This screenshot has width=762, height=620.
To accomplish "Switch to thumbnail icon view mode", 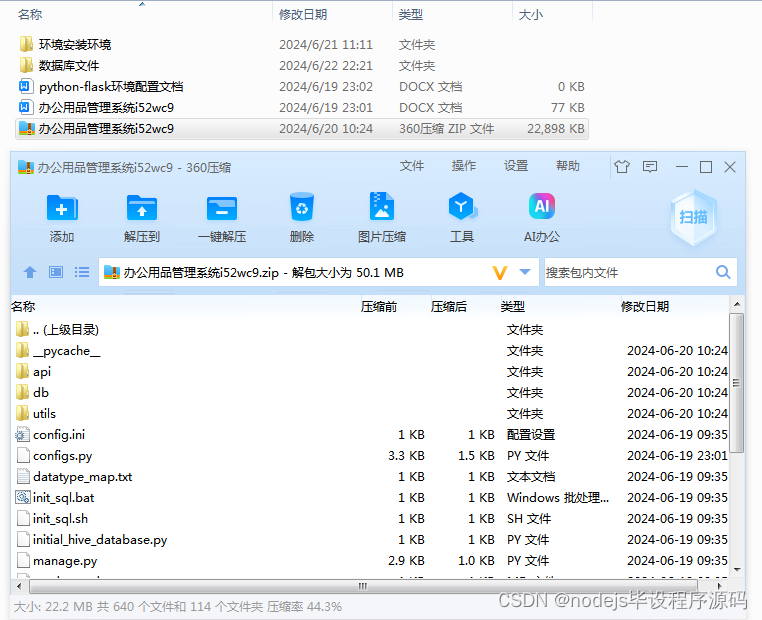I will pyautogui.click(x=56, y=272).
